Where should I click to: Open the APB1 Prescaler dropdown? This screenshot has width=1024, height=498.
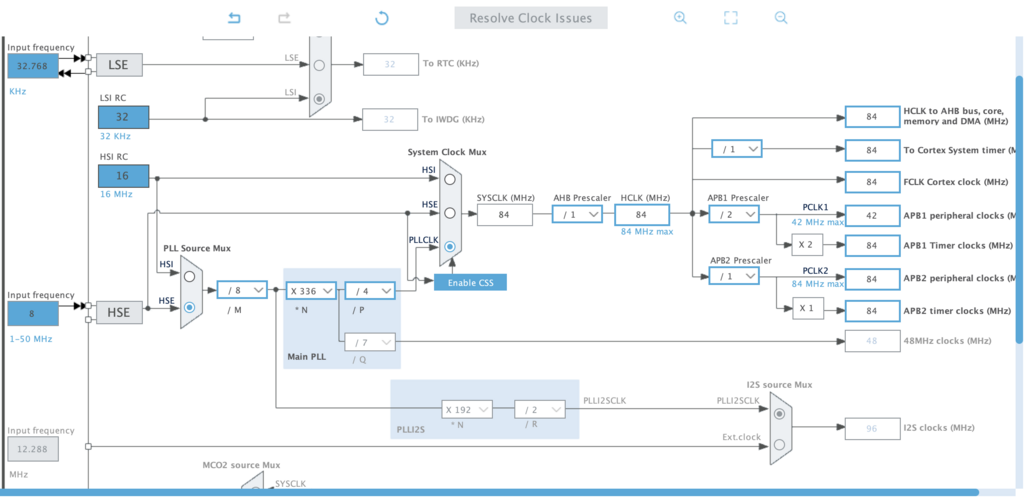pos(734,214)
